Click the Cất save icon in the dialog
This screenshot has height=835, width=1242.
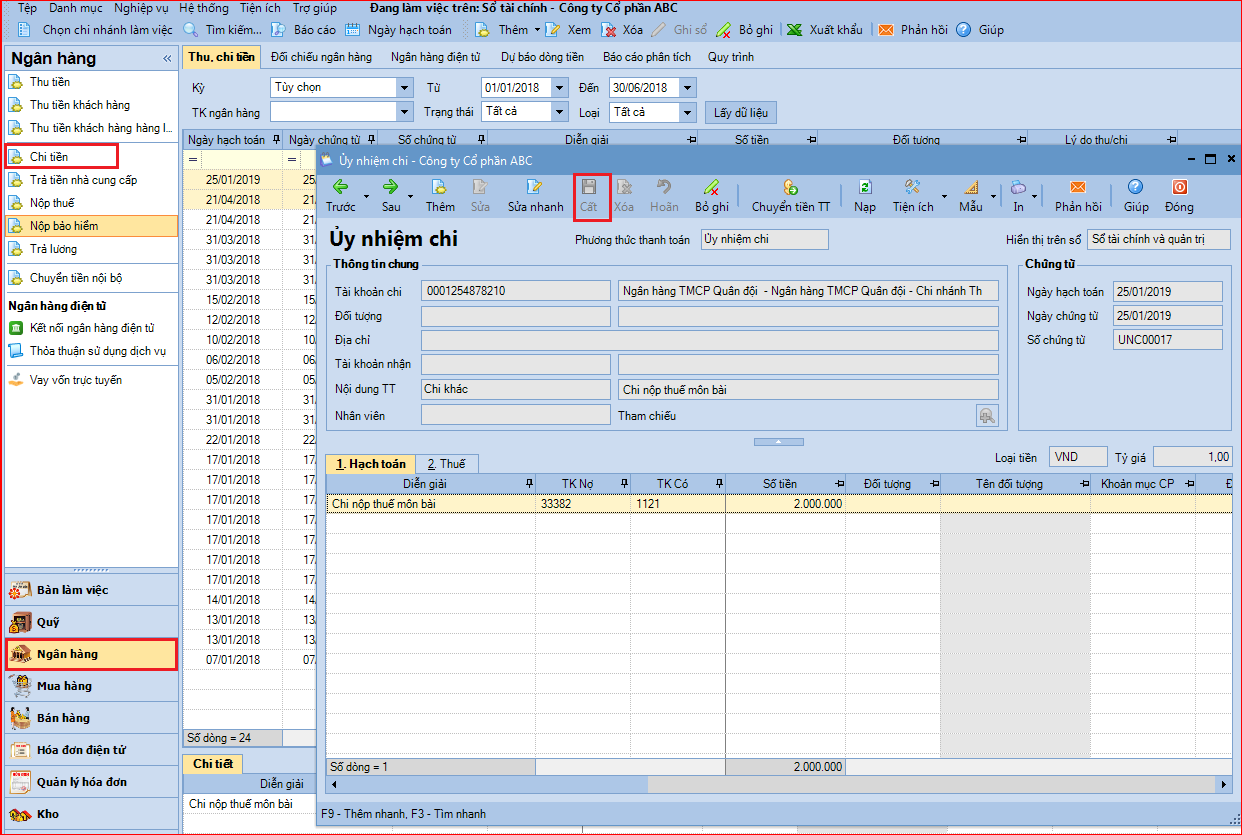coord(589,187)
